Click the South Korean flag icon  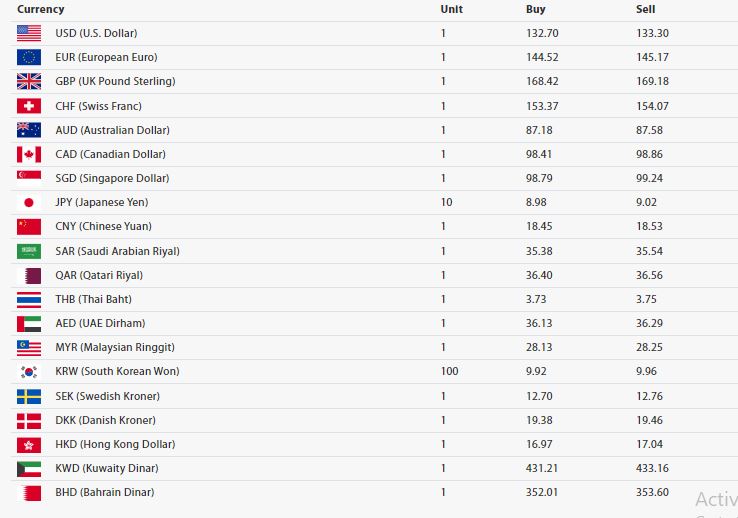click(28, 371)
